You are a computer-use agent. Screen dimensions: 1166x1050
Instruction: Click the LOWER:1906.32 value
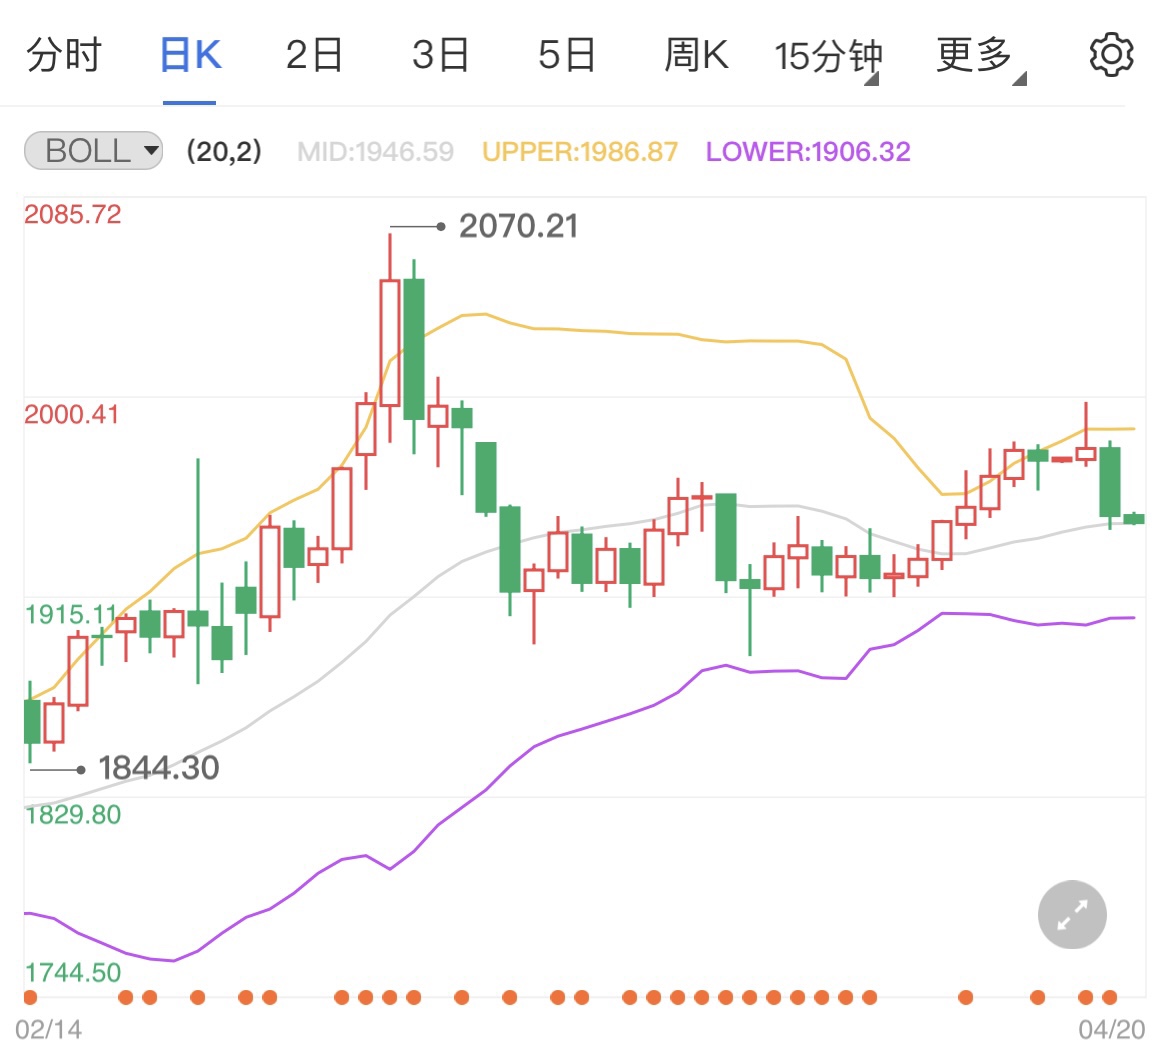tap(808, 152)
